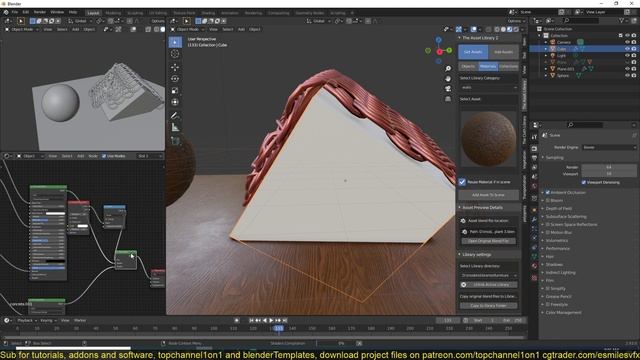This screenshot has height=360, width=640.
Task: Click Open Original Blend File button
Action: [489, 241]
